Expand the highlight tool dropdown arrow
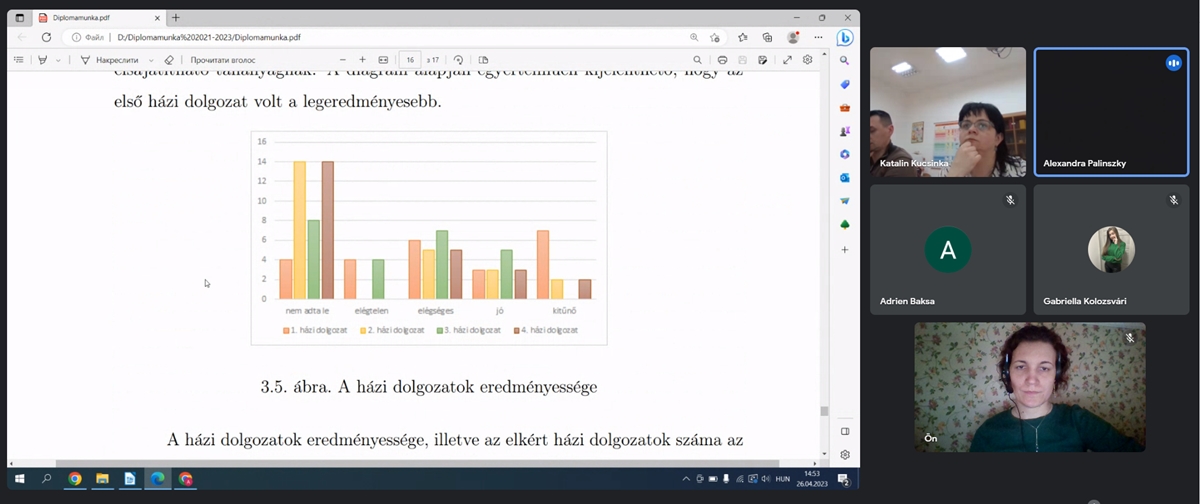The width and height of the screenshot is (1200, 504). click(58, 60)
